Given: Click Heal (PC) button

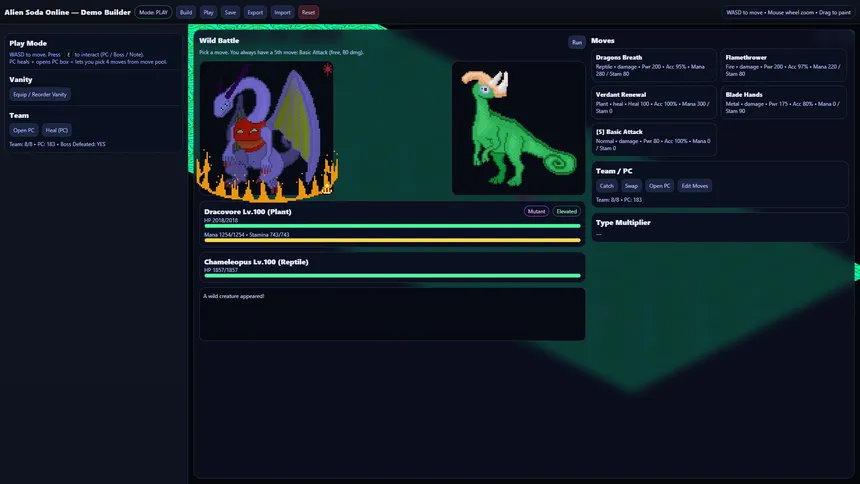Looking at the screenshot, I should [x=56, y=130].
